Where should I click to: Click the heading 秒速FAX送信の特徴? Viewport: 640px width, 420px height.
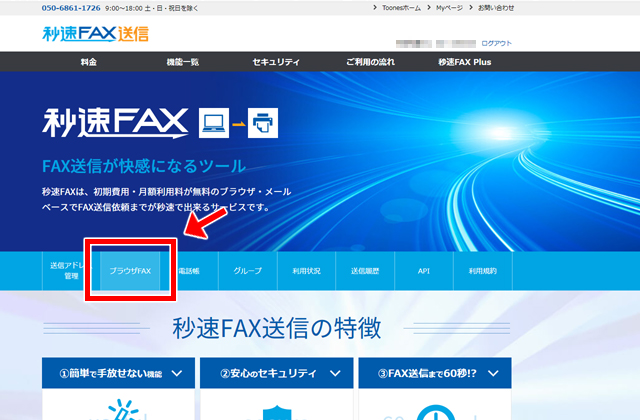[x=277, y=328]
